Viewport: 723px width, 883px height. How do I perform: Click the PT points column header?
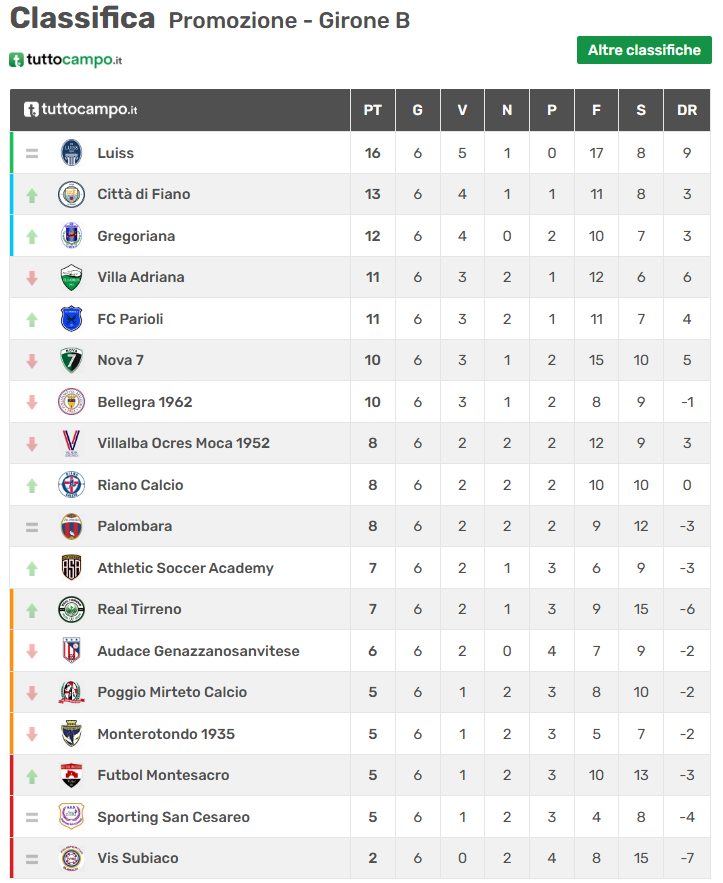click(x=372, y=110)
